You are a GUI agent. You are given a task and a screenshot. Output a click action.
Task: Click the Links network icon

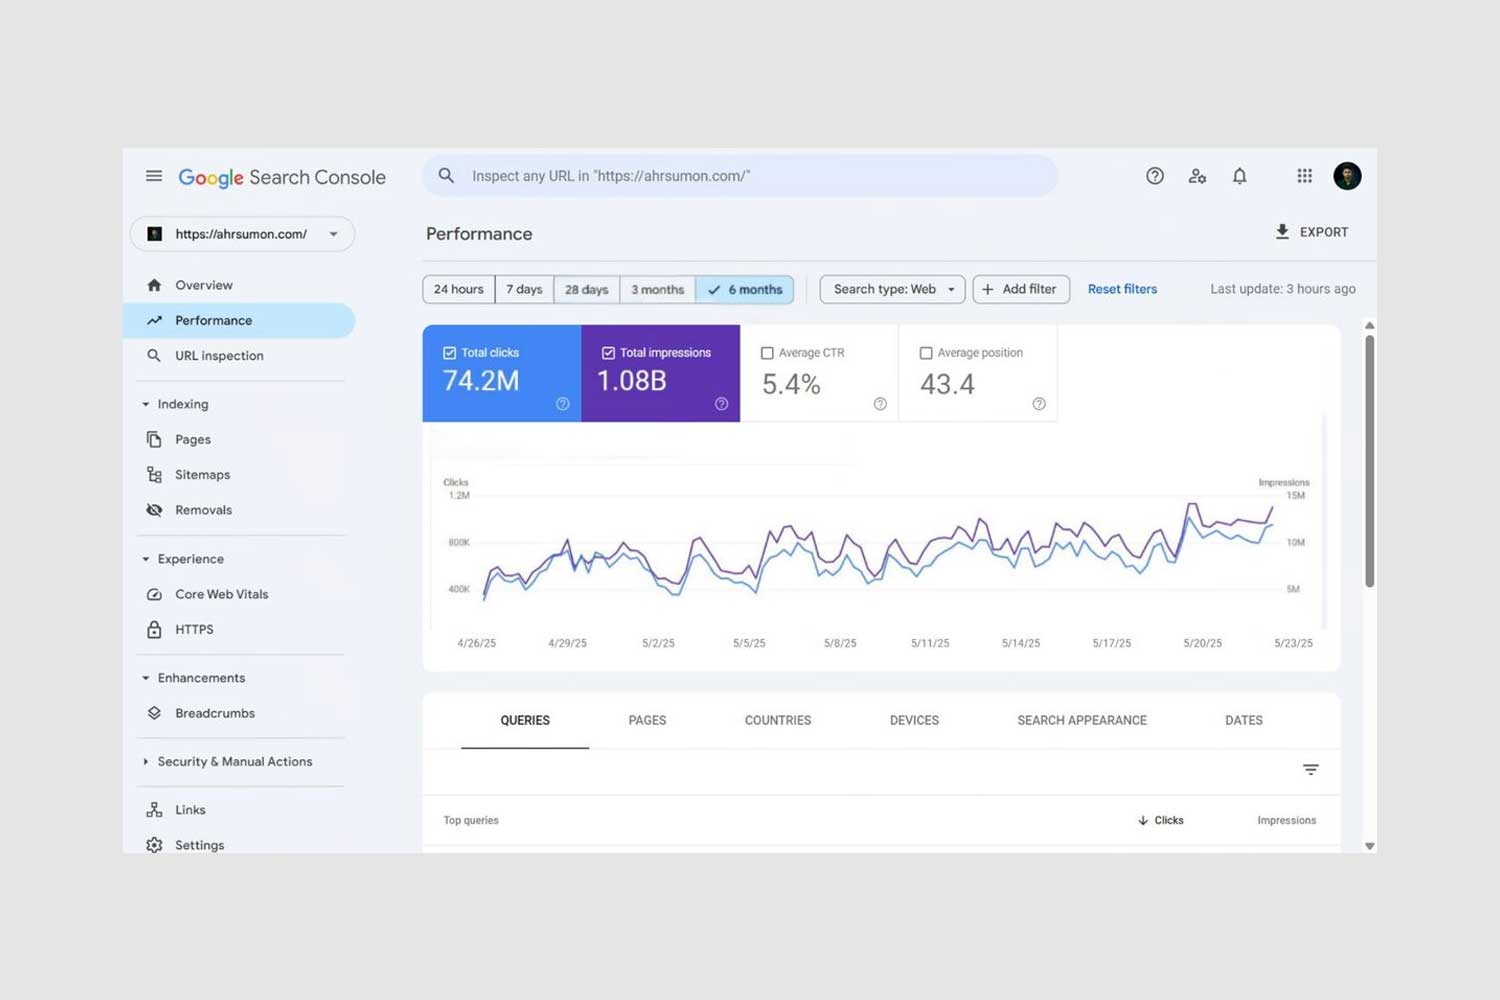click(154, 810)
